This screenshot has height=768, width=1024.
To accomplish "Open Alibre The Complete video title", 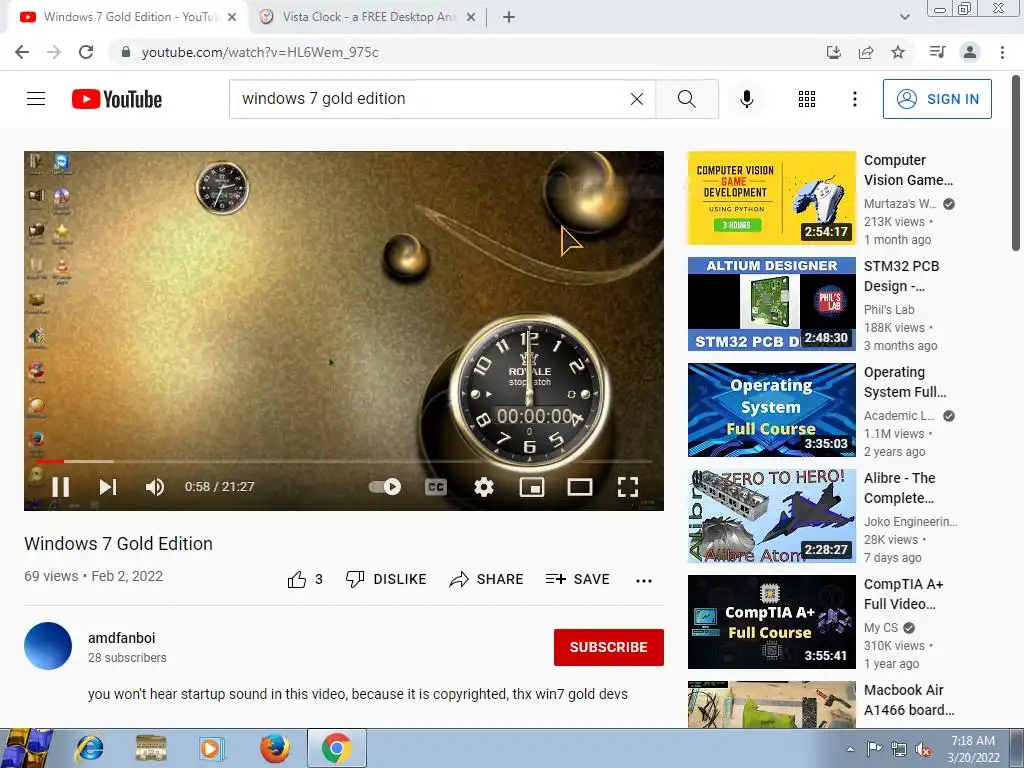I will (x=899, y=488).
